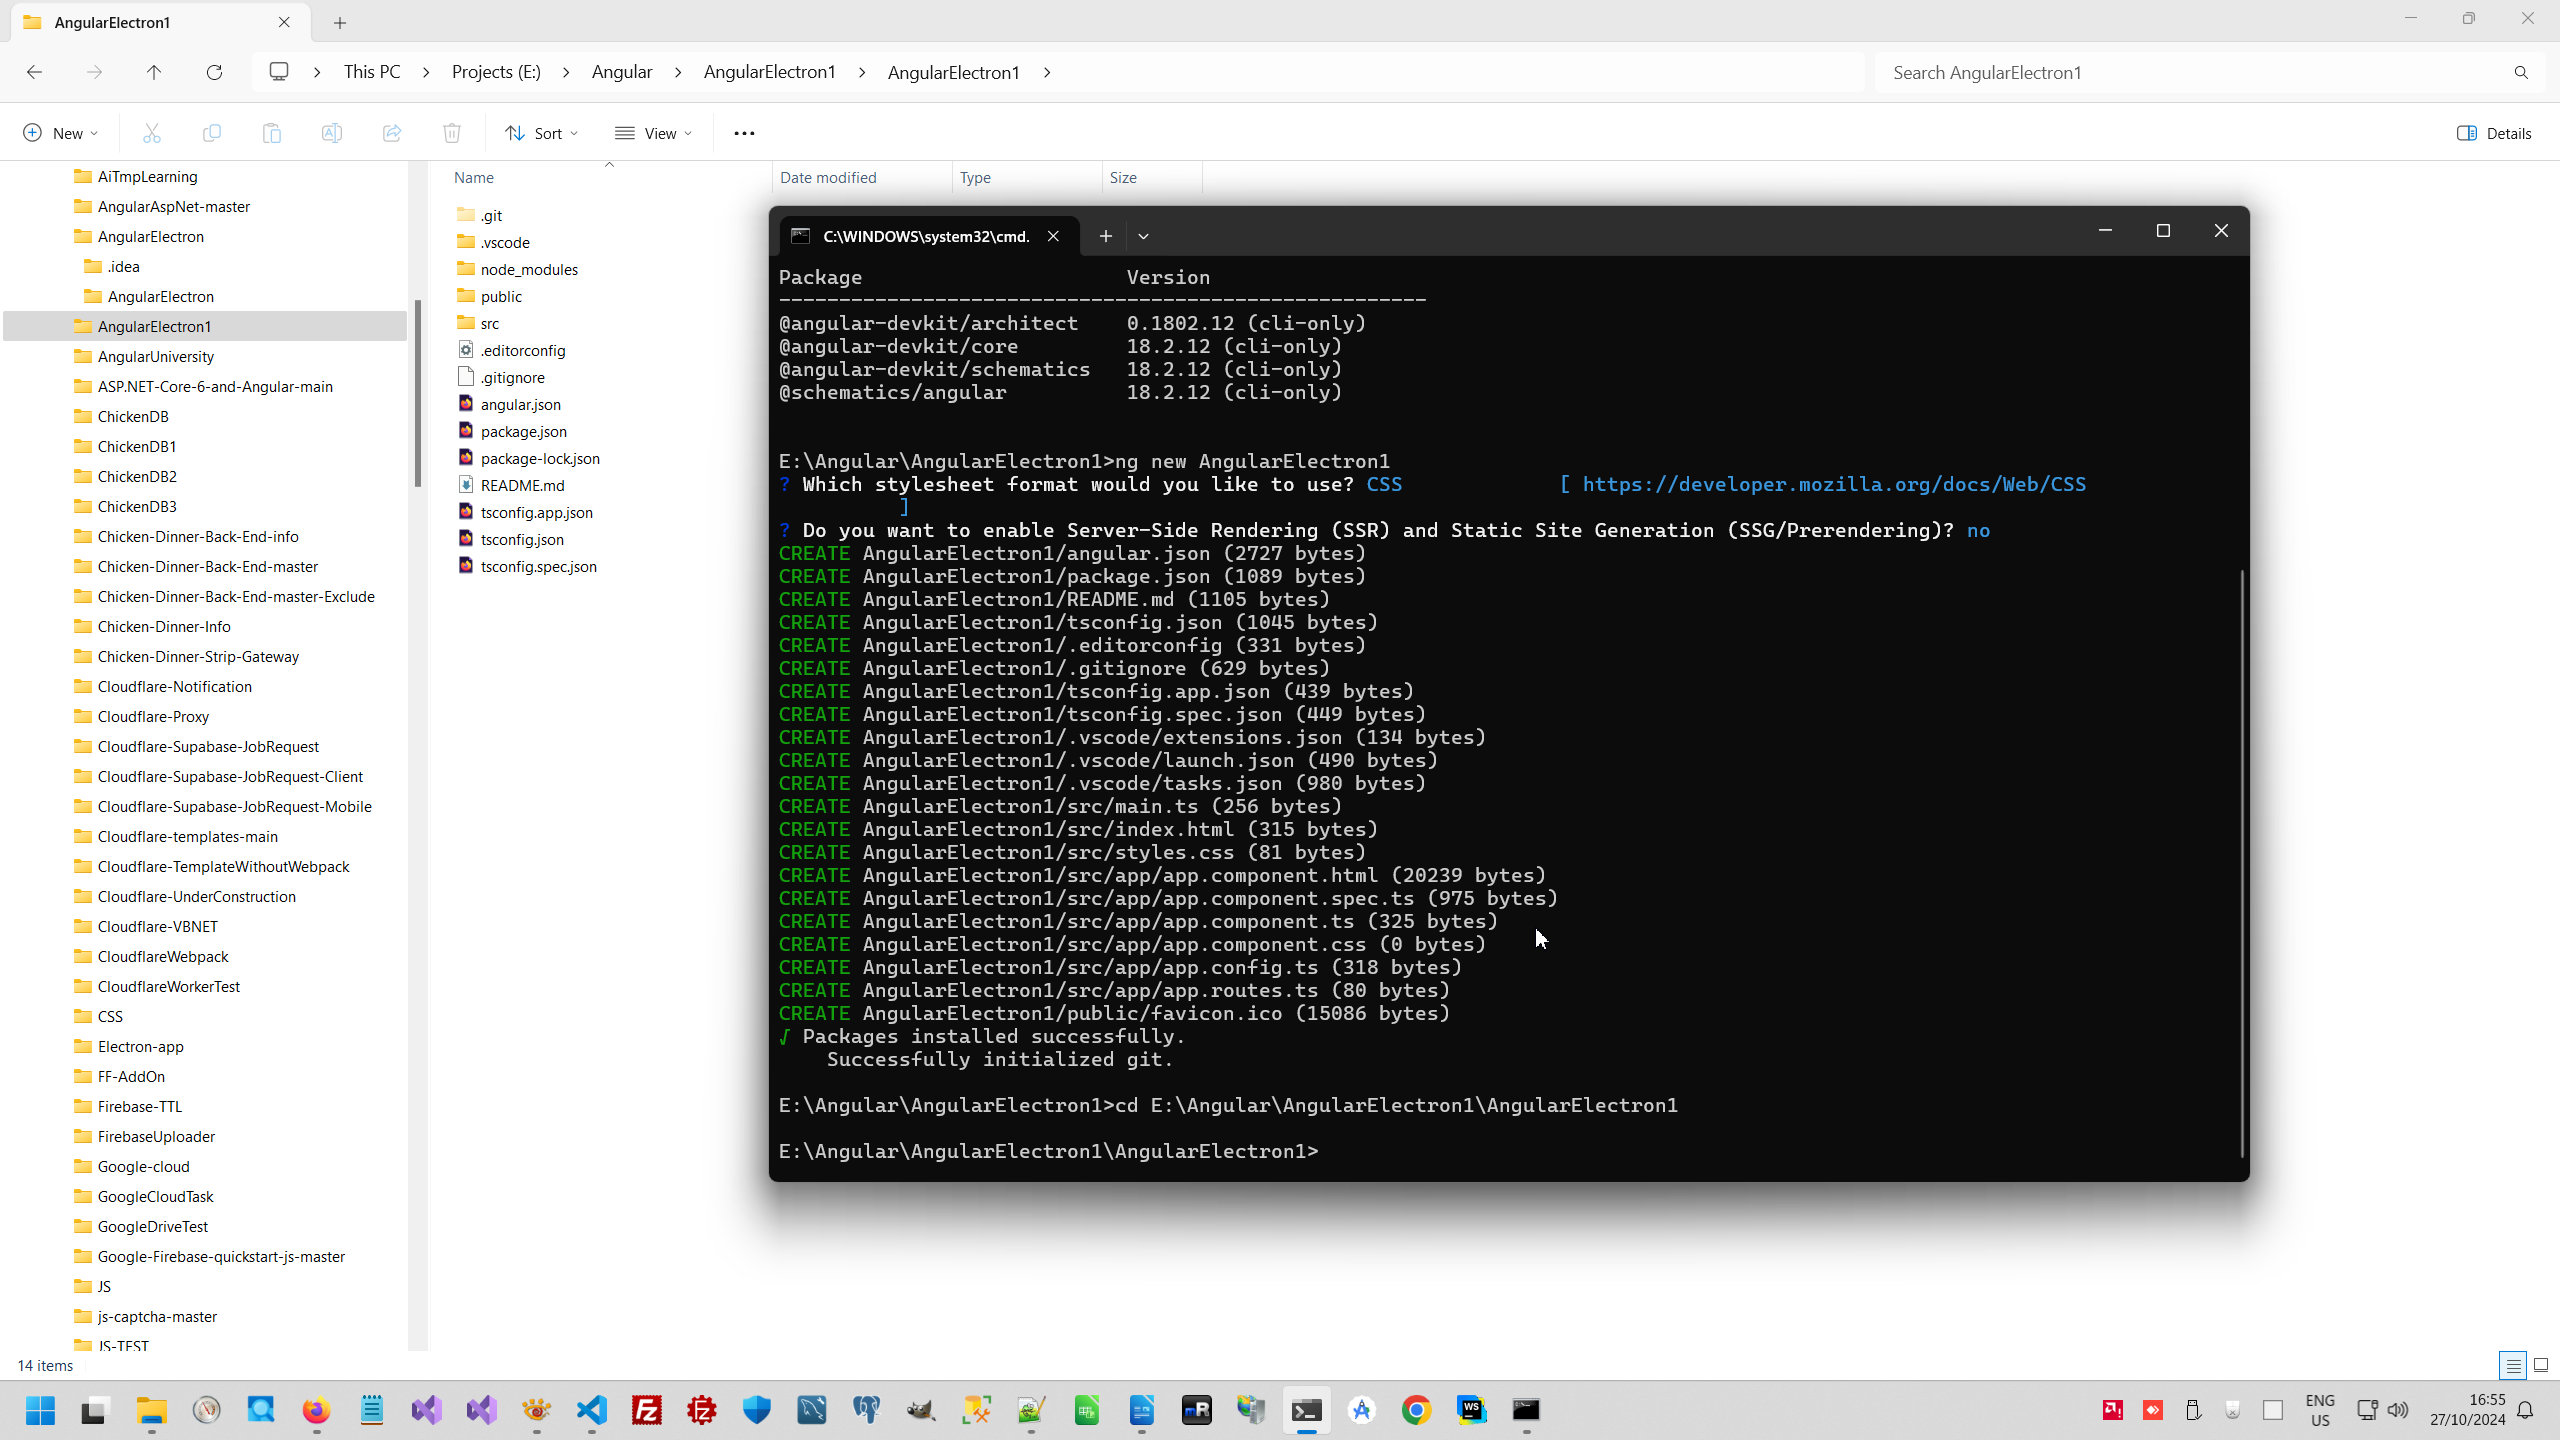Go up one folder level using Up arrow
The width and height of the screenshot is (2560, 1440).
[154, 72]
